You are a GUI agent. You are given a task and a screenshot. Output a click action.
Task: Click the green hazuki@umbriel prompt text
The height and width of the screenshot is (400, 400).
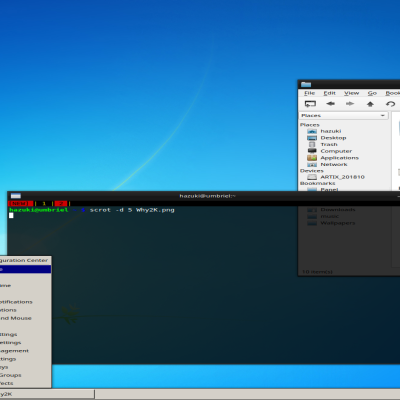point(39,210)
